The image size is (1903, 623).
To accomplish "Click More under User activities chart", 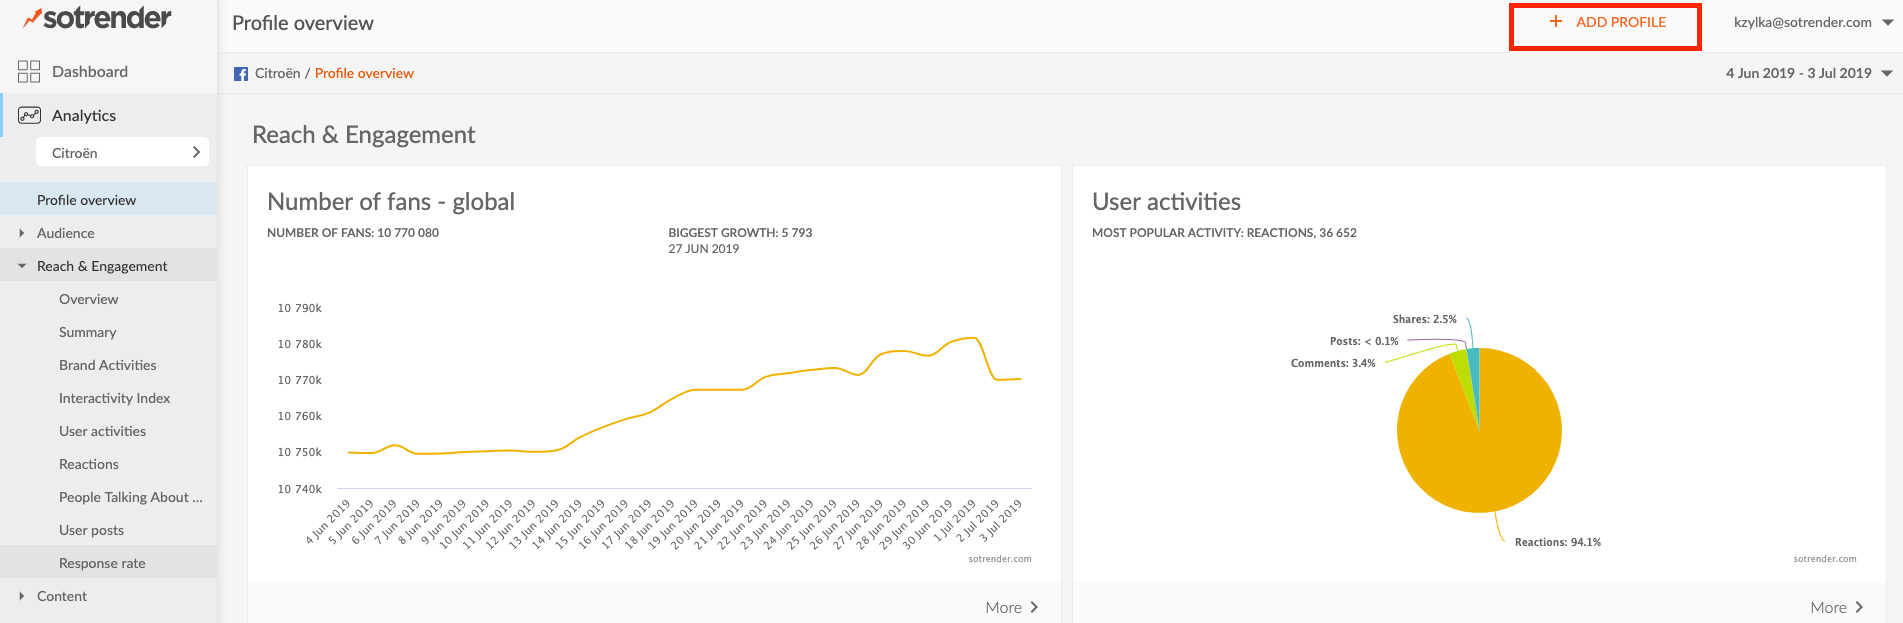I will (1836, 607).
